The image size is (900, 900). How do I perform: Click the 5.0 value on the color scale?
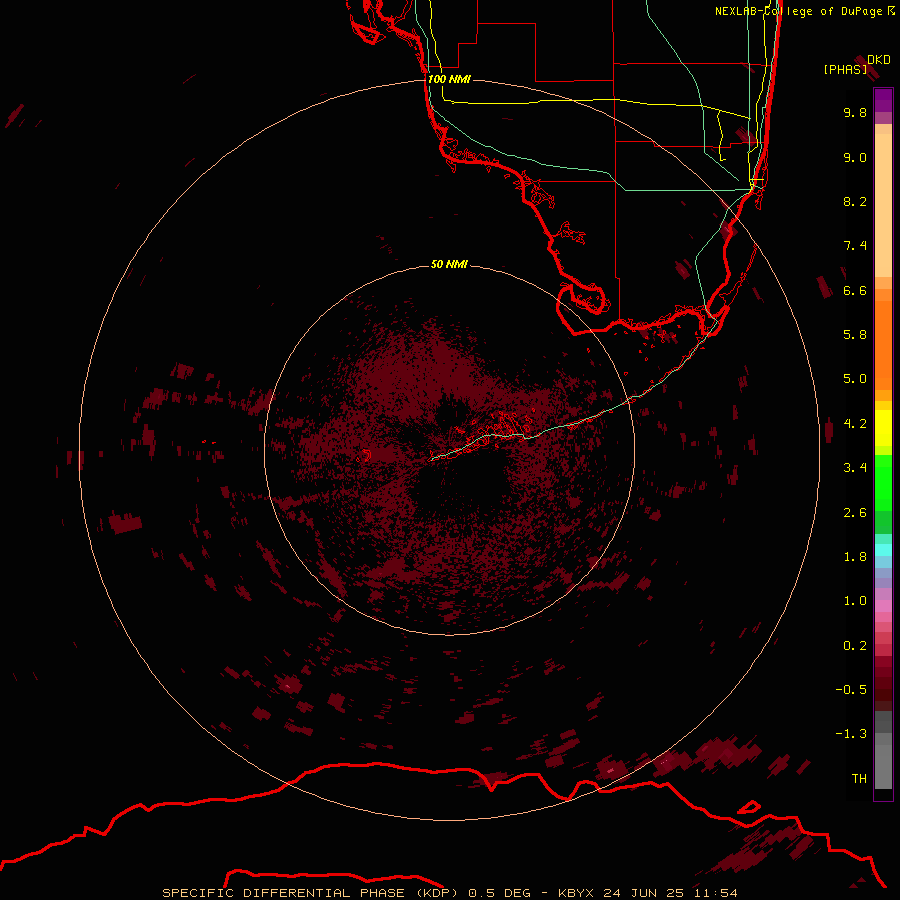855,379
